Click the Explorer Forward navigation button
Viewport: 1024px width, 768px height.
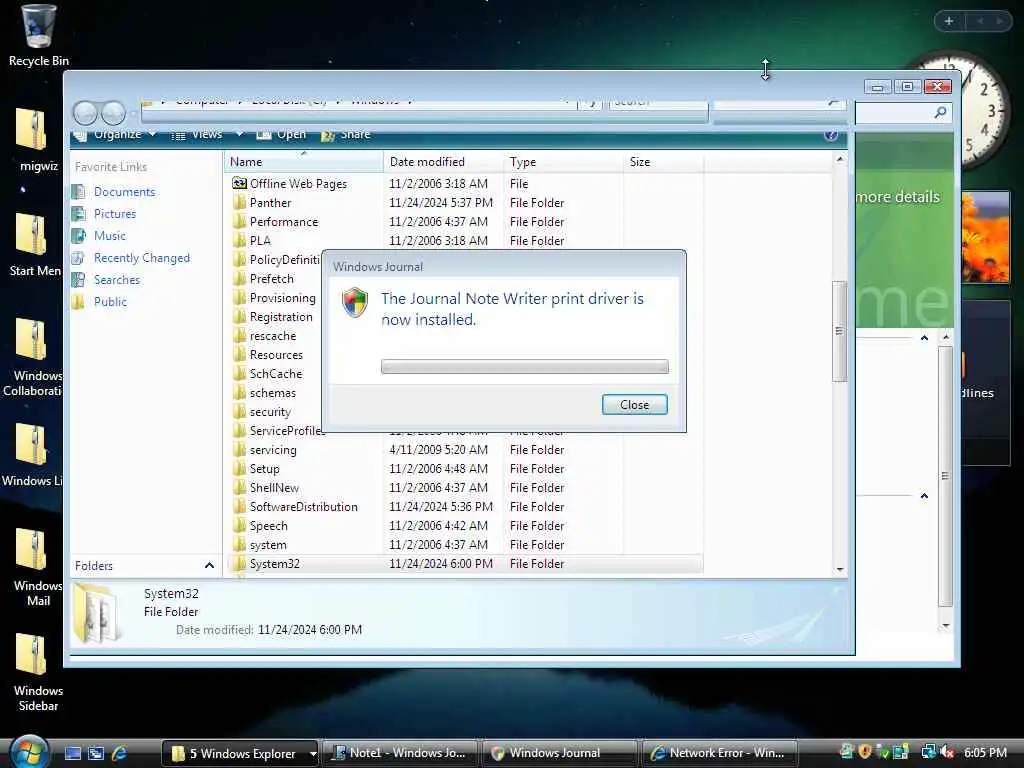[114, 113]
